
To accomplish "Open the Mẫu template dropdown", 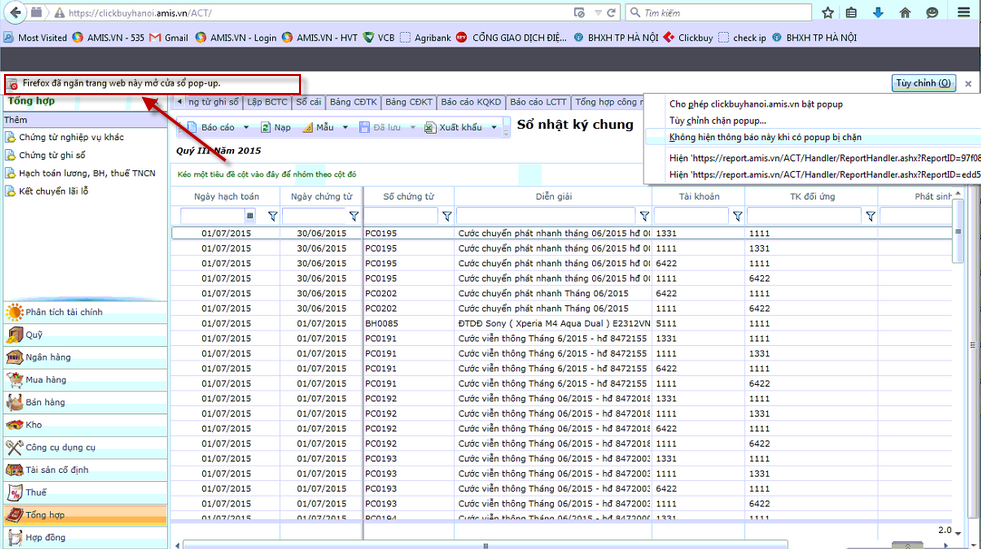I will click(345, 128).
